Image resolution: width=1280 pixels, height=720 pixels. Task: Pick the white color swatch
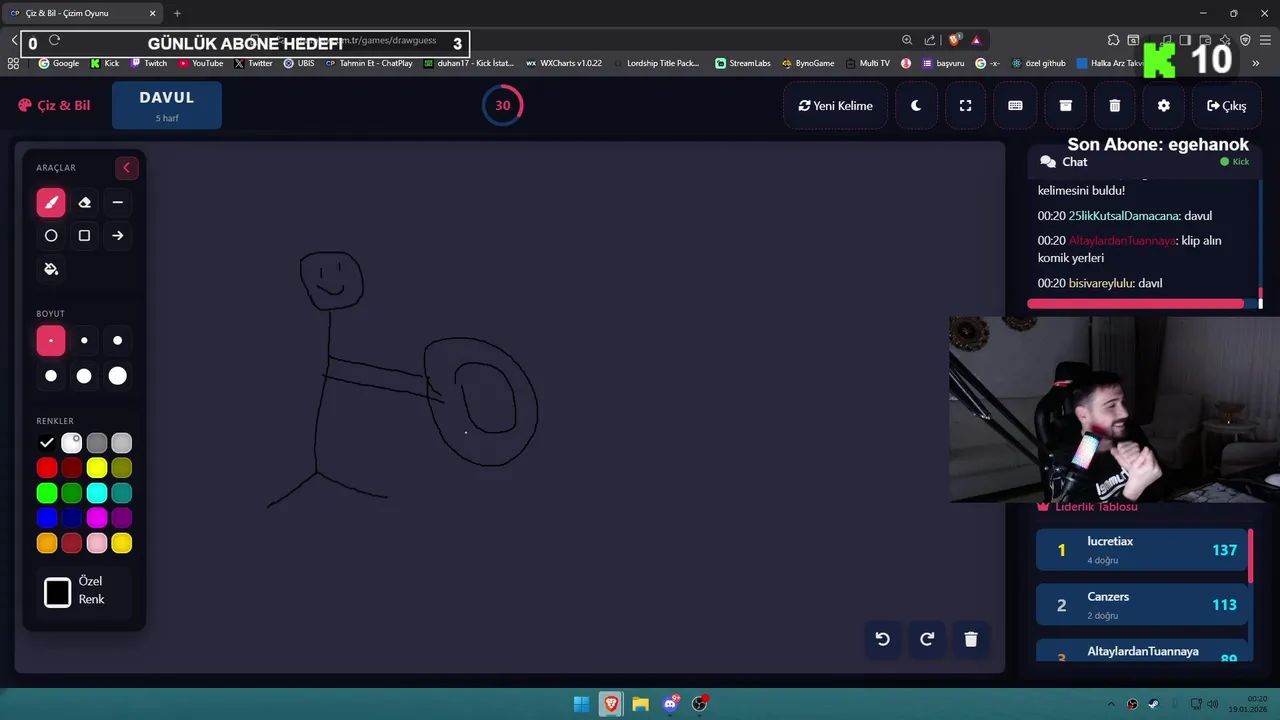click(72, 443)
